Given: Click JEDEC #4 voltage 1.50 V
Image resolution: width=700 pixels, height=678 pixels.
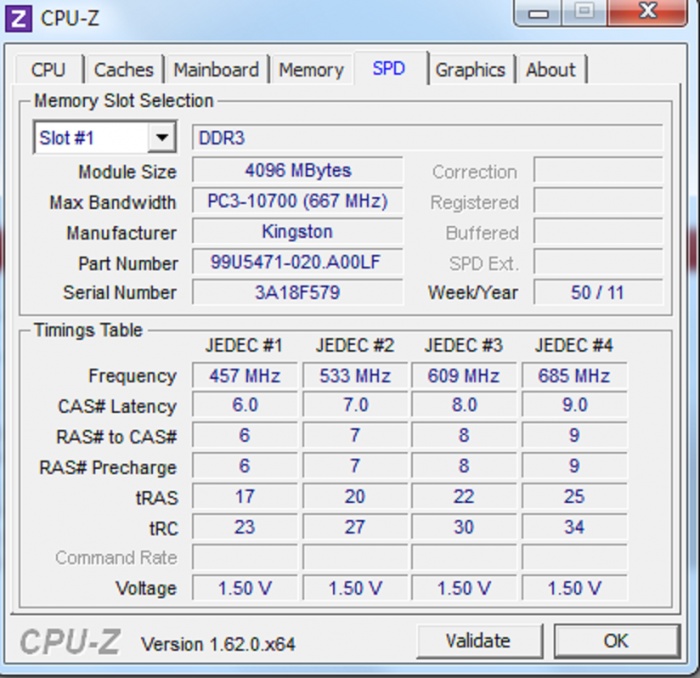Looking at the screenshot, I should pos(574,588).
